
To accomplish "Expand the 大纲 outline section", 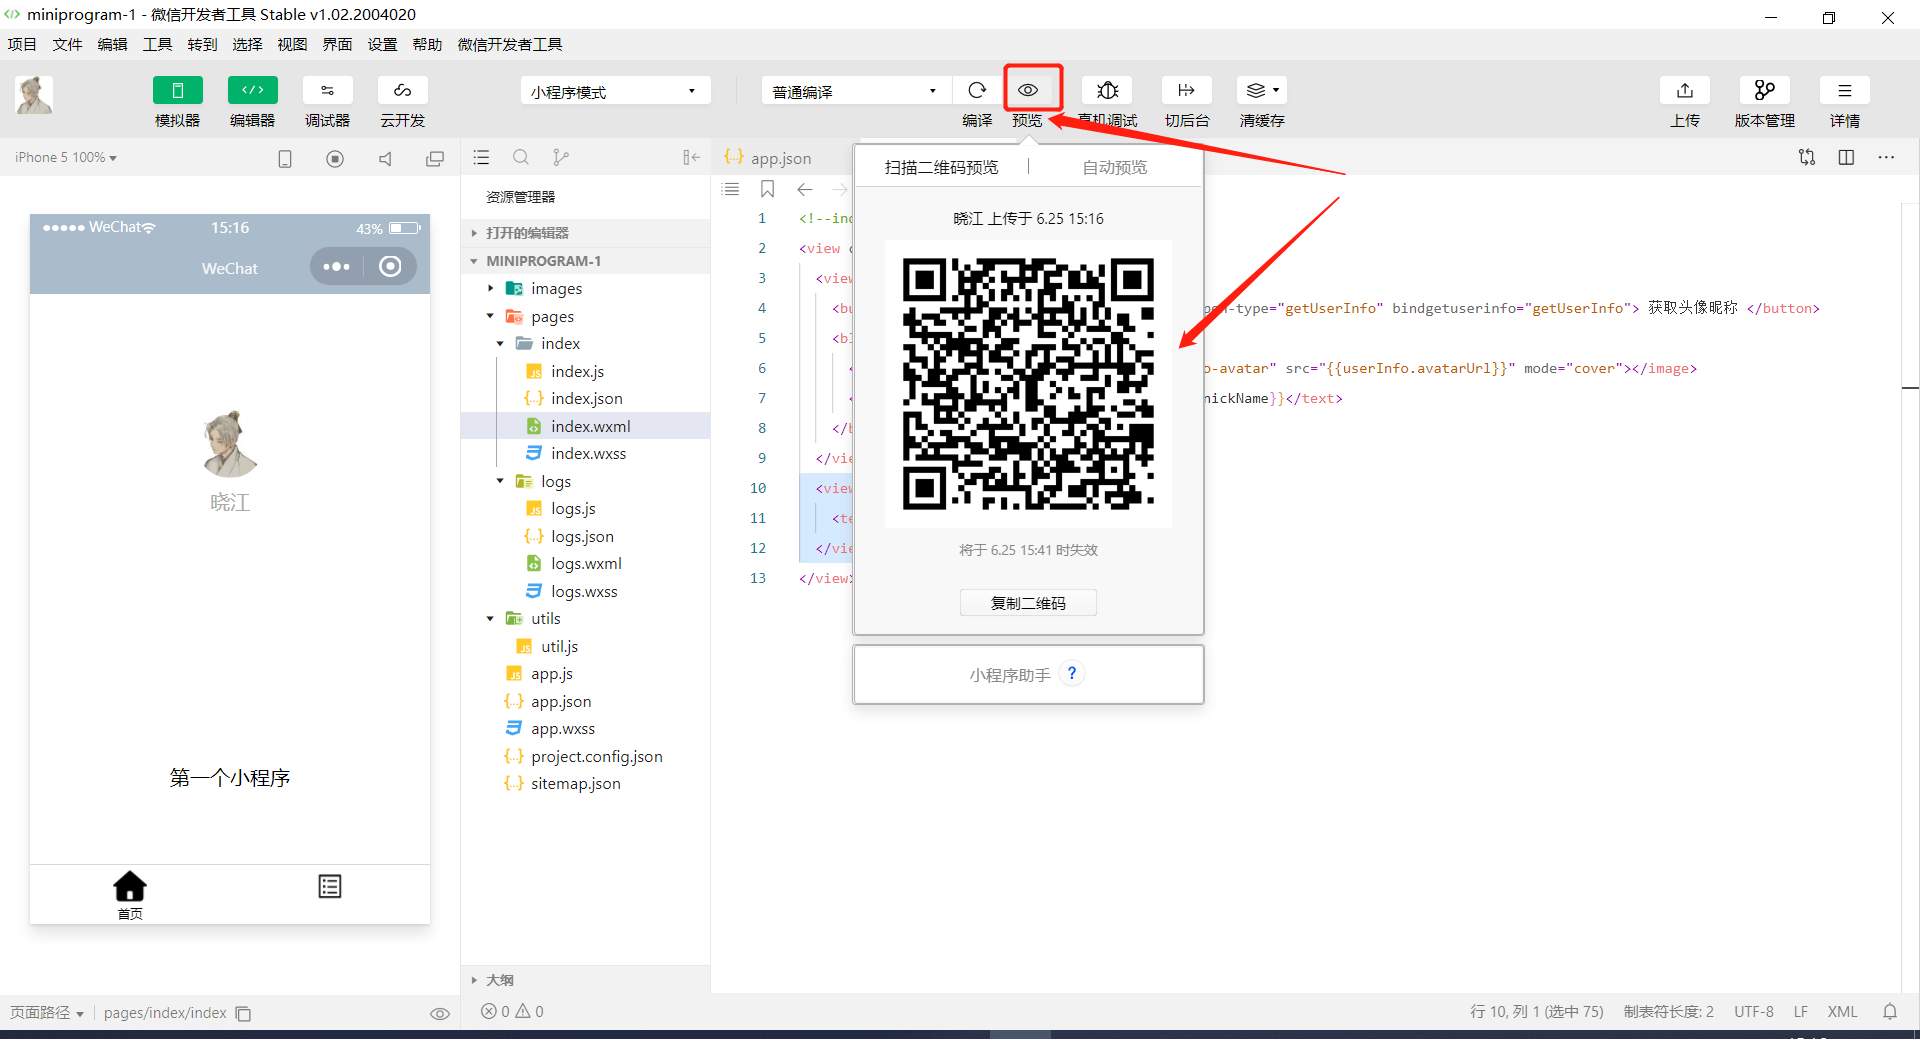I will [586, 980].
